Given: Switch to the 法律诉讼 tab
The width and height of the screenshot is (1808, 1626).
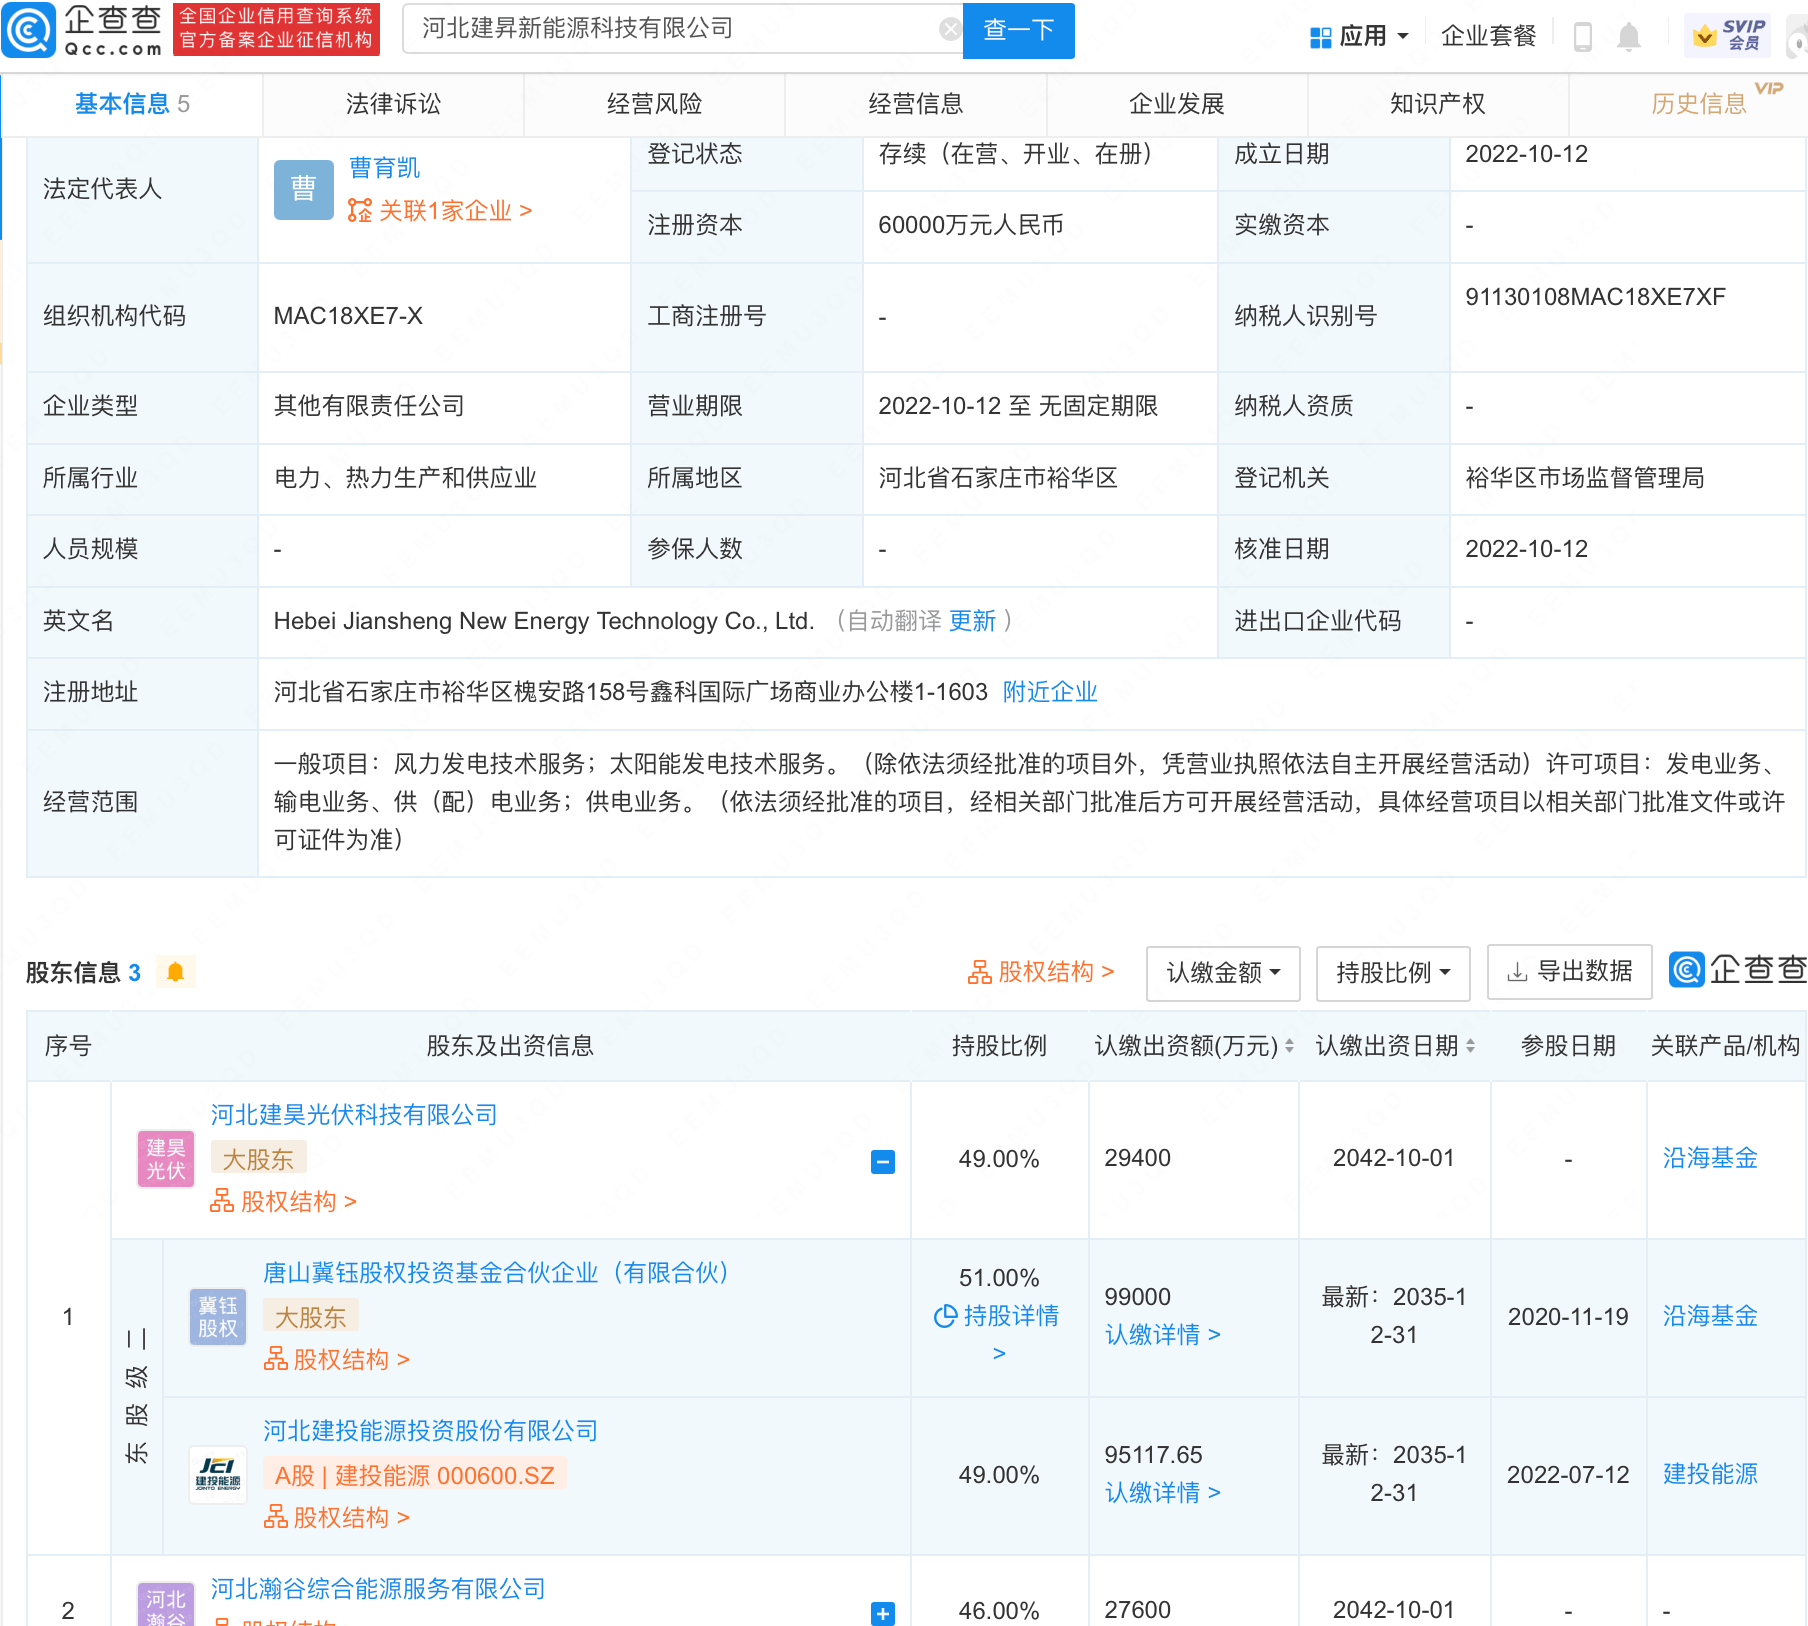Looking at the screenshot, I should (393, 104).
